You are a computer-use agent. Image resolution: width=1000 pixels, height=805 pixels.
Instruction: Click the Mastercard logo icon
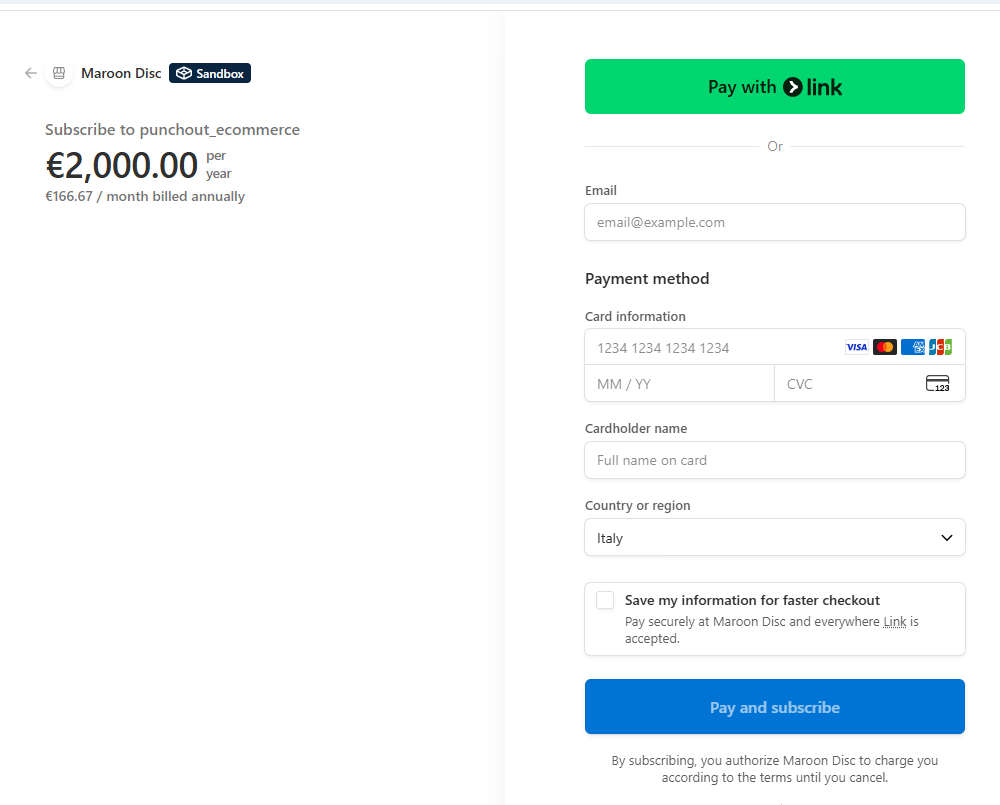pyautogui.click(x=884, y=347)
